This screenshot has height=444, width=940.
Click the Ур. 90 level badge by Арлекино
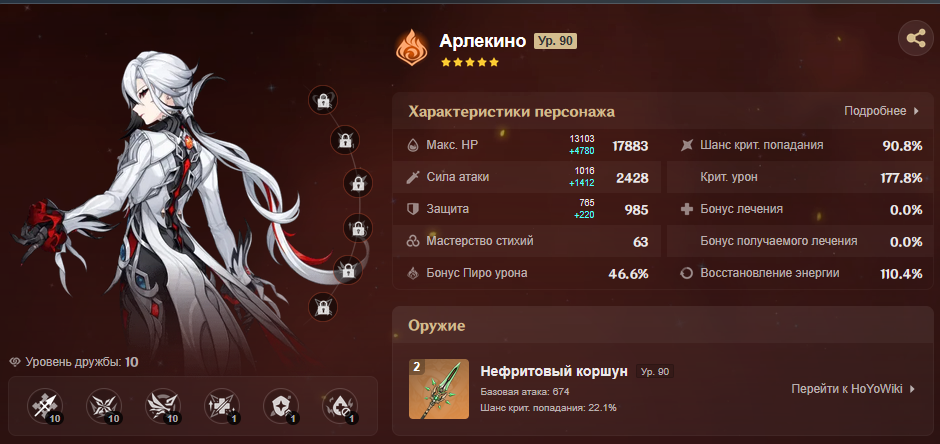click(x=555, y=41)
